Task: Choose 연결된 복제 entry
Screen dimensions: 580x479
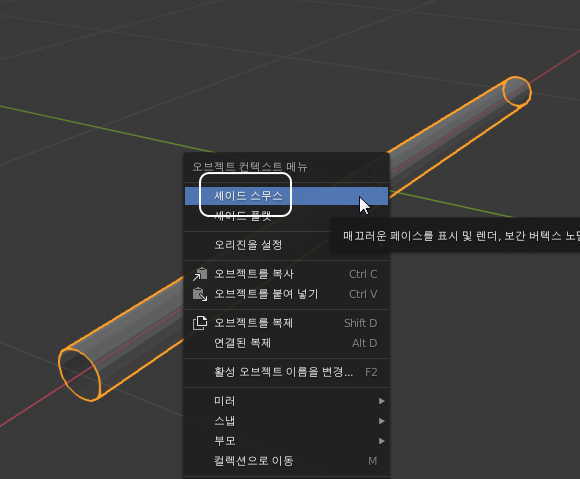Action: point(286,343)
